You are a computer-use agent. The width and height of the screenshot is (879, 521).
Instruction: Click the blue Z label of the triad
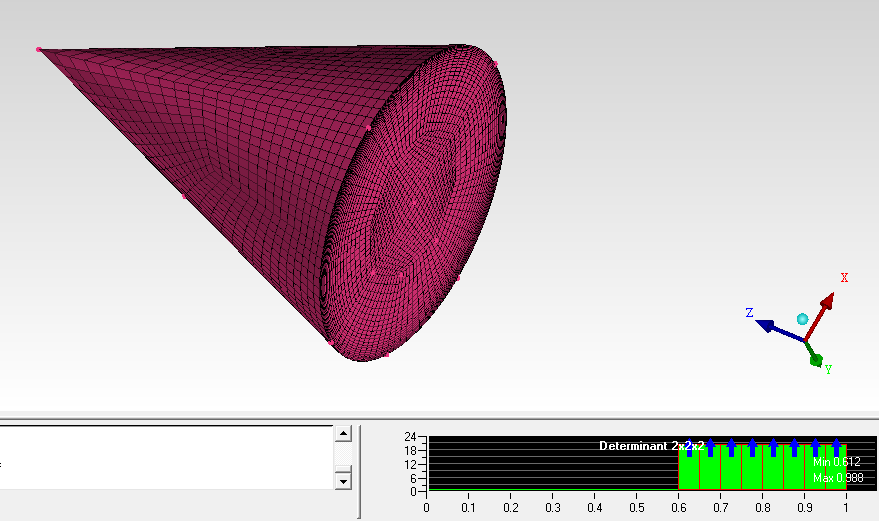click(x=749, y=313)
